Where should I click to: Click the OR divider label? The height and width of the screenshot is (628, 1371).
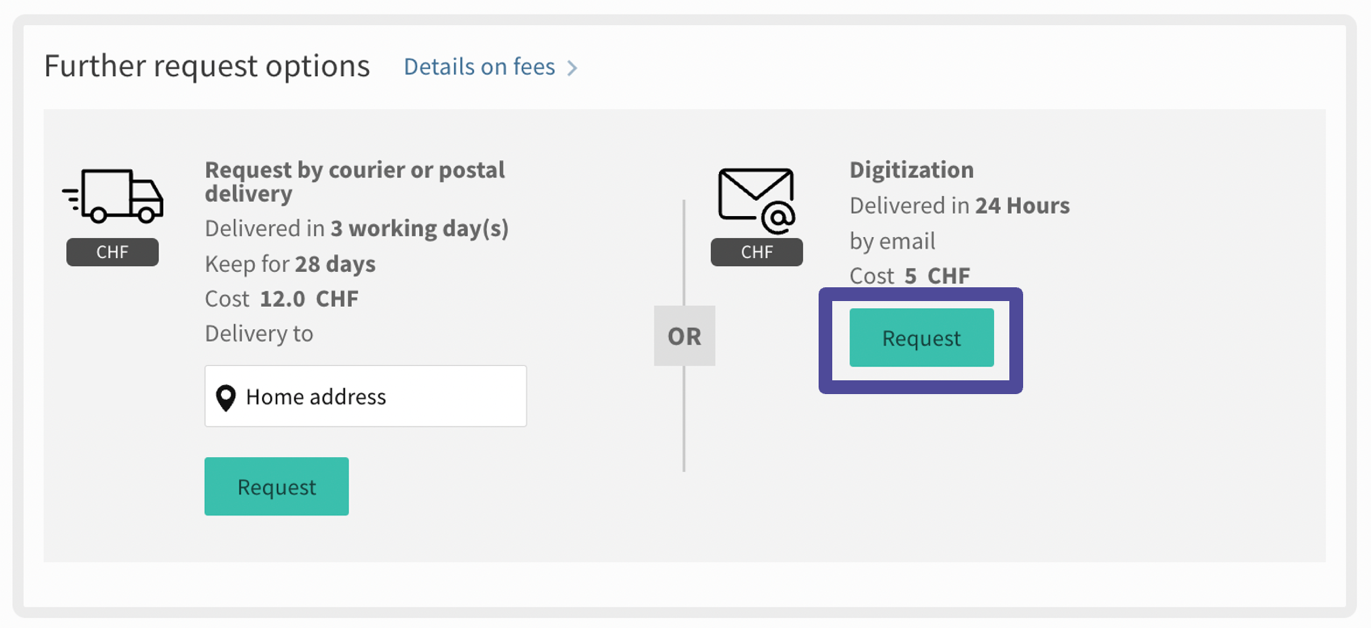point(684,336)
